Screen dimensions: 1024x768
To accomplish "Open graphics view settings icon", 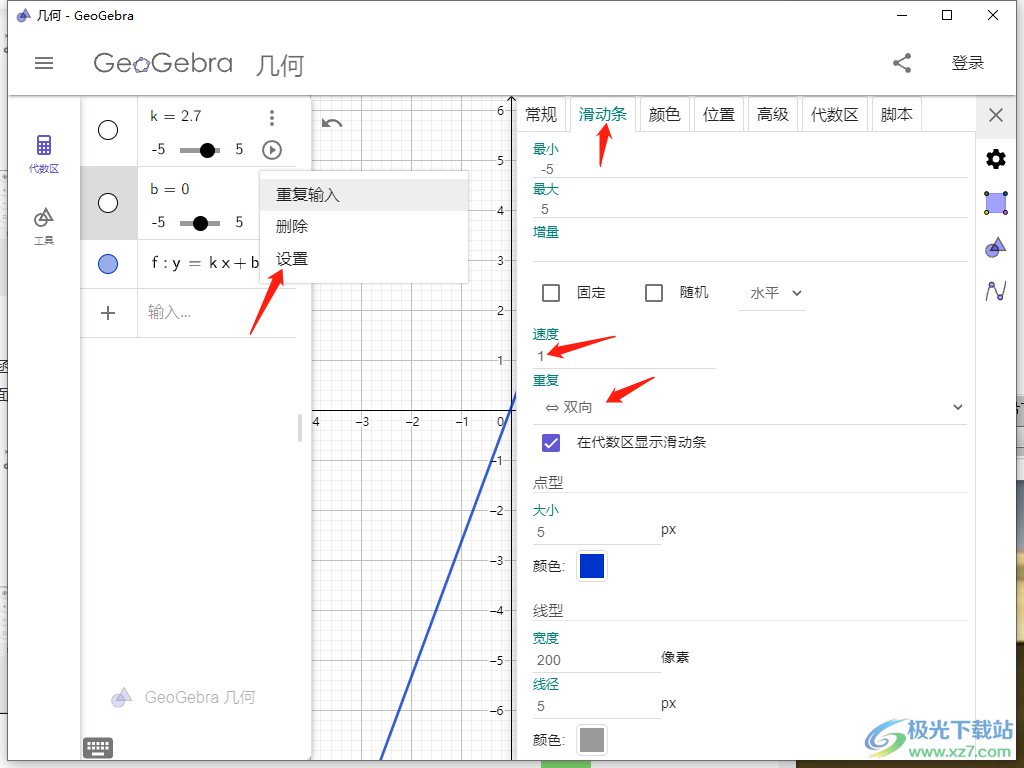I will pyautogui.click(x=996, y=247).
